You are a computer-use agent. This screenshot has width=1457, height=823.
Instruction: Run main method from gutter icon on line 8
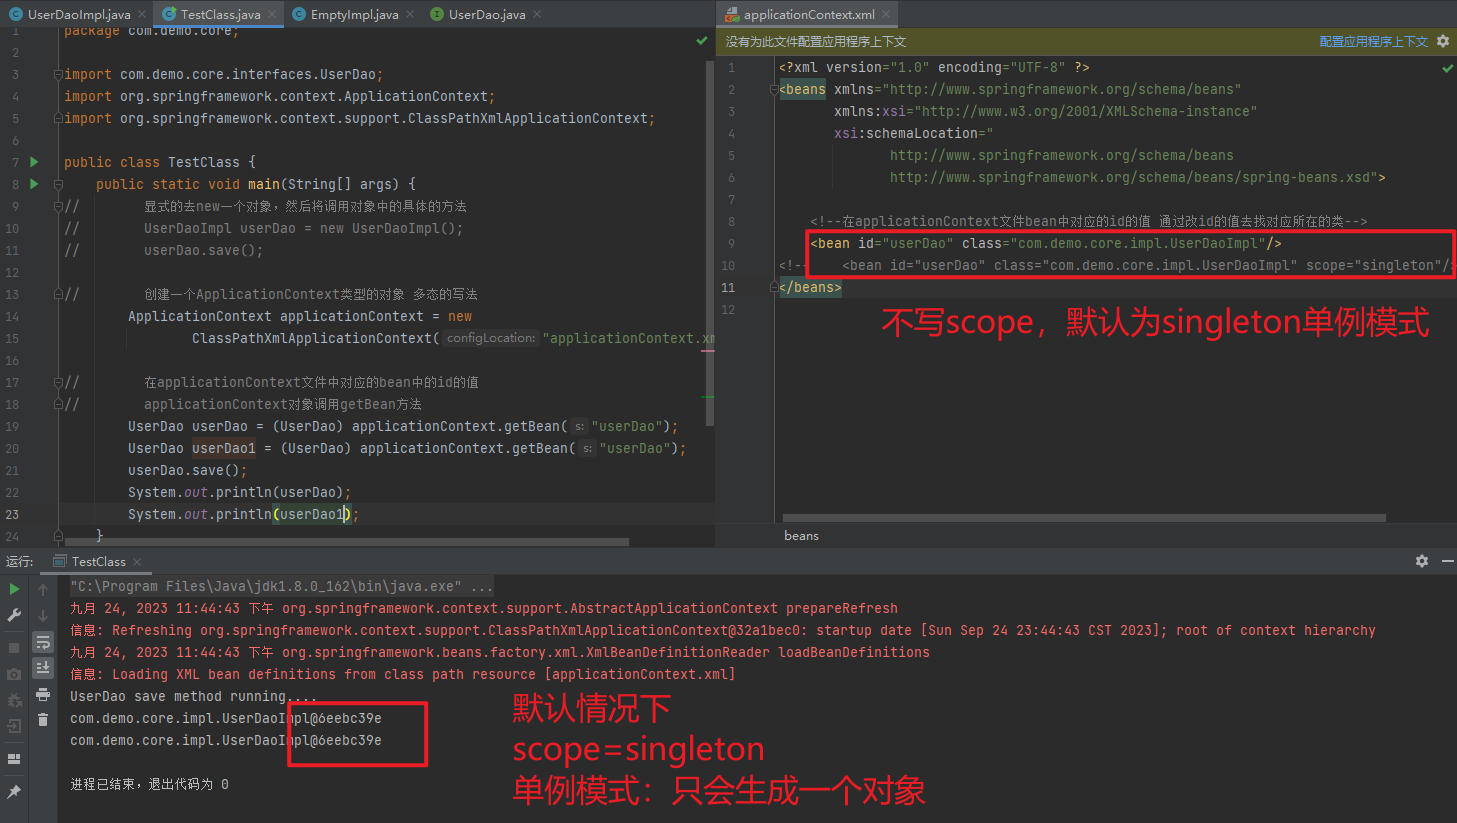[x=35, y=183]
